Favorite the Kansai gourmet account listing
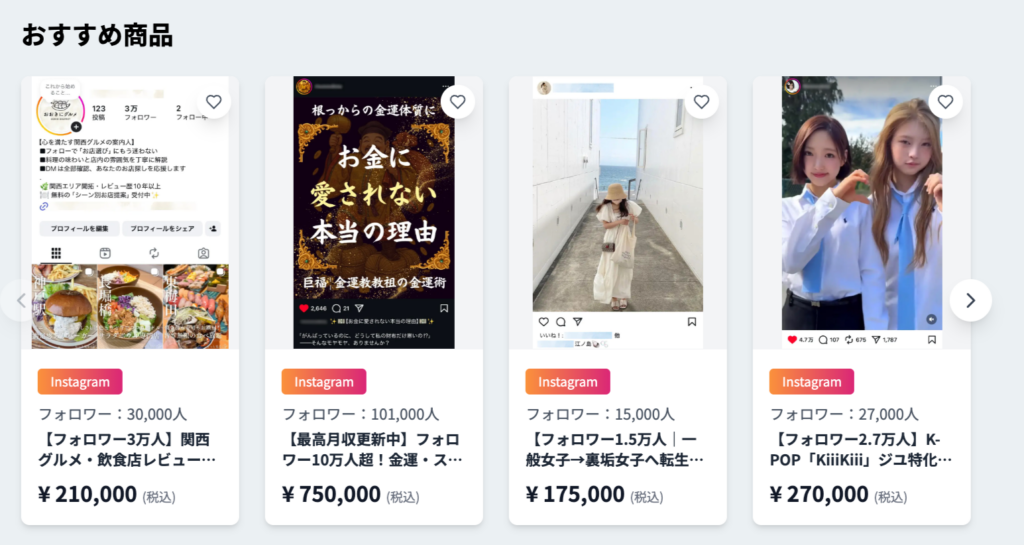The width and height of the screenshot is (1024, 545). pyautogui.click(x=213, y=101)
